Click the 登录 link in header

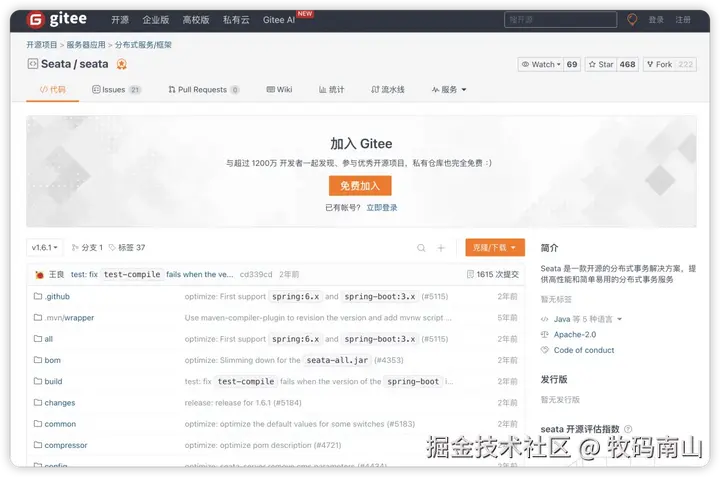point(656,20)
